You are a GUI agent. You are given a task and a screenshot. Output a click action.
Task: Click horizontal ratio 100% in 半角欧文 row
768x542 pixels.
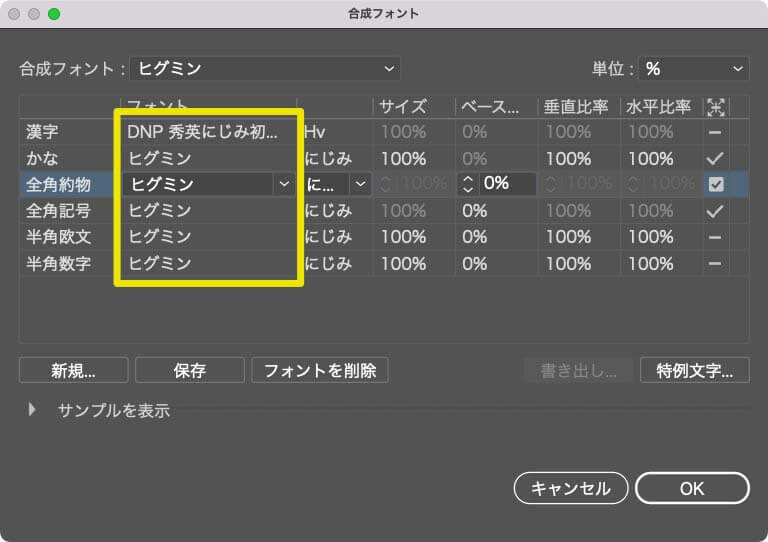point(650,237)
